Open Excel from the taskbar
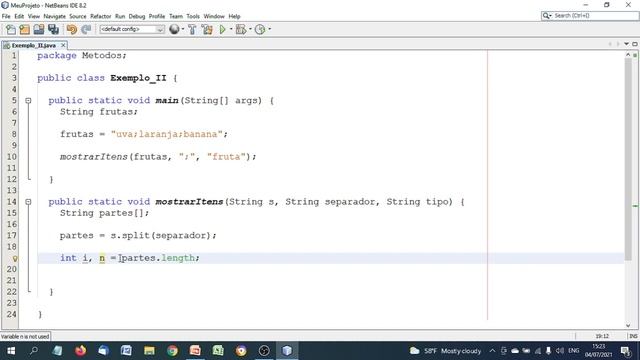The height and width of the screenshot is (360, 640). [x=218, y=351]
